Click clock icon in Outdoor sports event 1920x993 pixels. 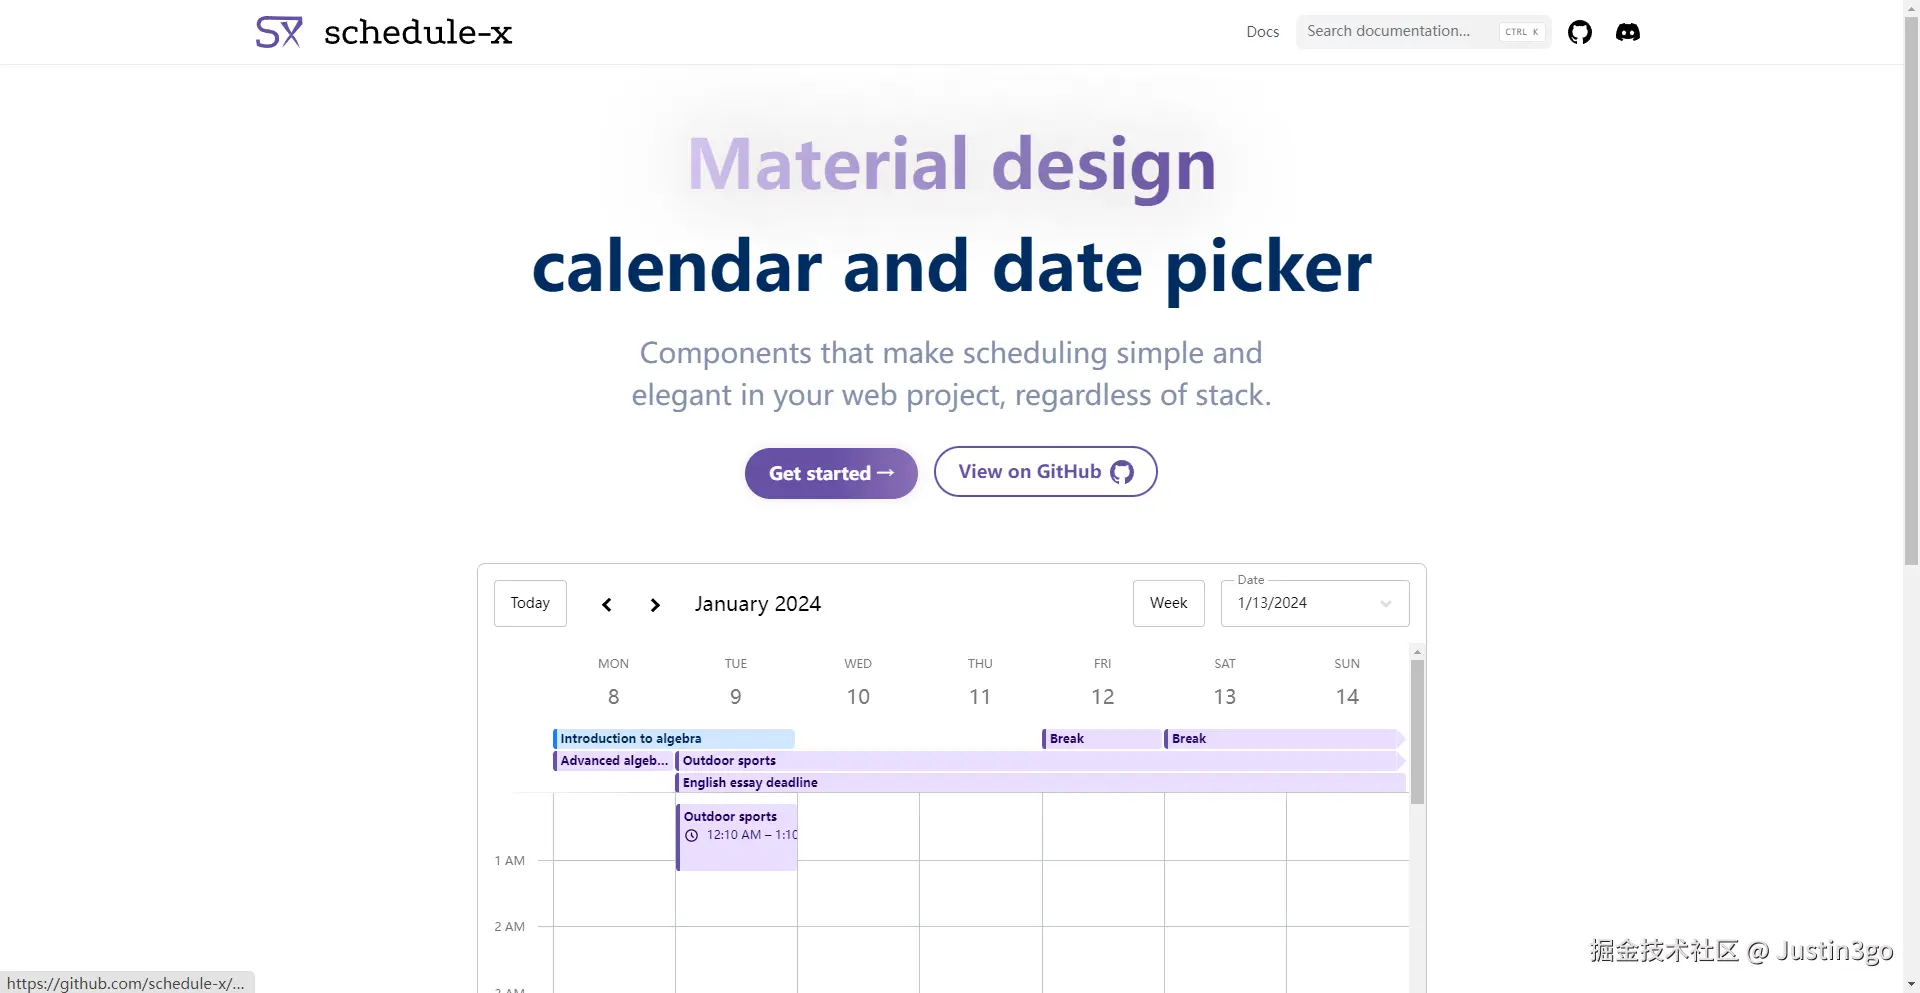(x=691, y=836)
